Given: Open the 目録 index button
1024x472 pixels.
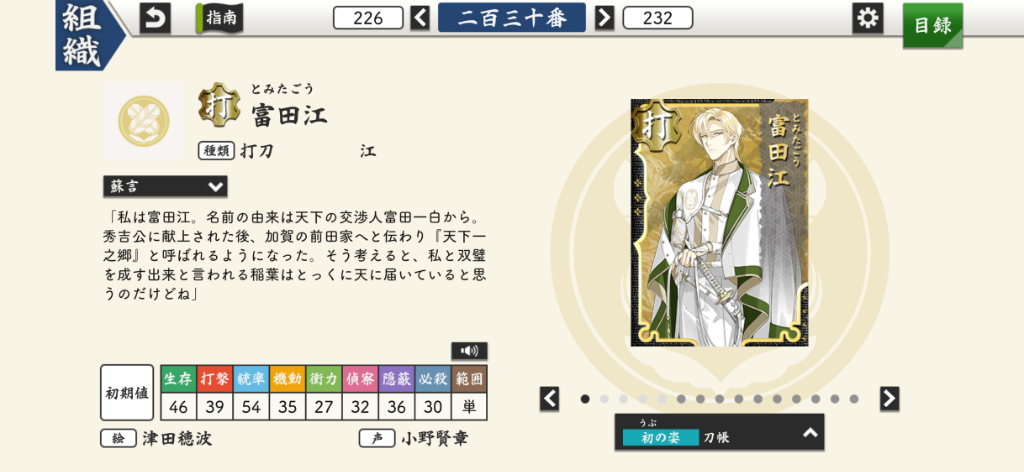Looking at the screenshot, I should click(933, 25).
